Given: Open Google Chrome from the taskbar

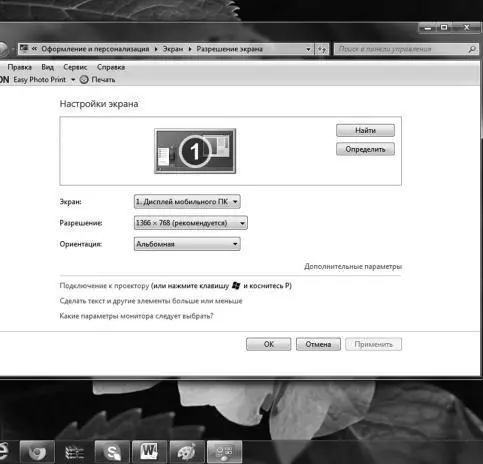Looking at the screenshot, I should (37, 452).
